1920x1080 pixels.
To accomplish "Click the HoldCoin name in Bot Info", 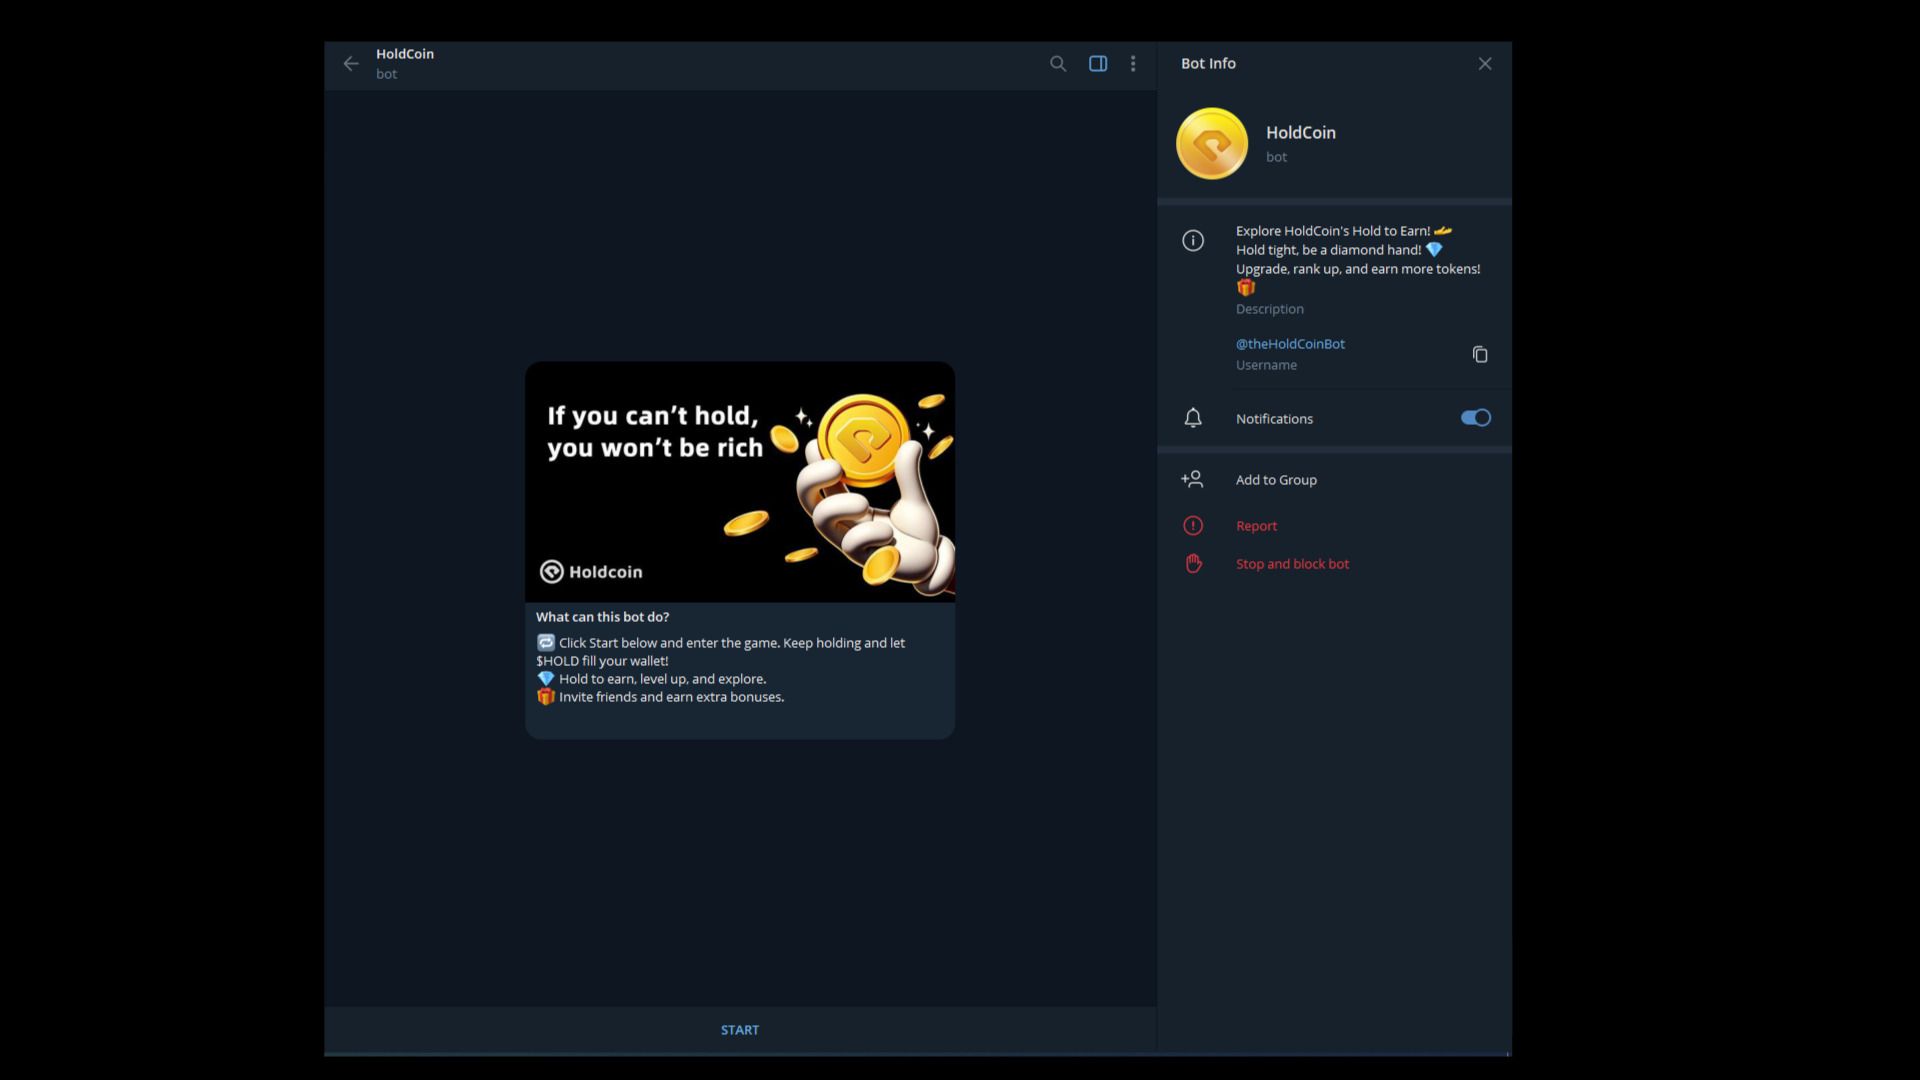I will coord(1300,132).
